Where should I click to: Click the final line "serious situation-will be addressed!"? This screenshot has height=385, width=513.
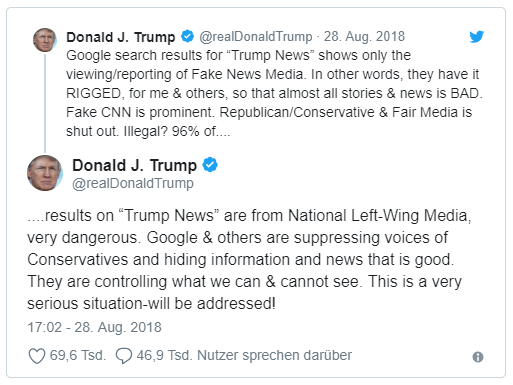(x=151, y=304)
